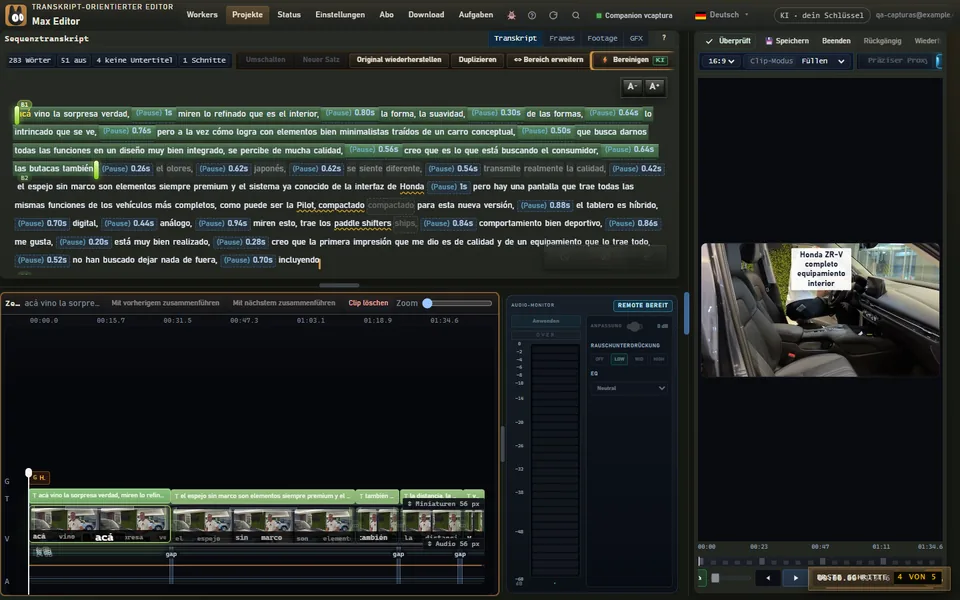Viewport: 960px width, 600px height.
Task: Expand the Clip-Modus Füllen dropdown
Action: tap(797, 61)
